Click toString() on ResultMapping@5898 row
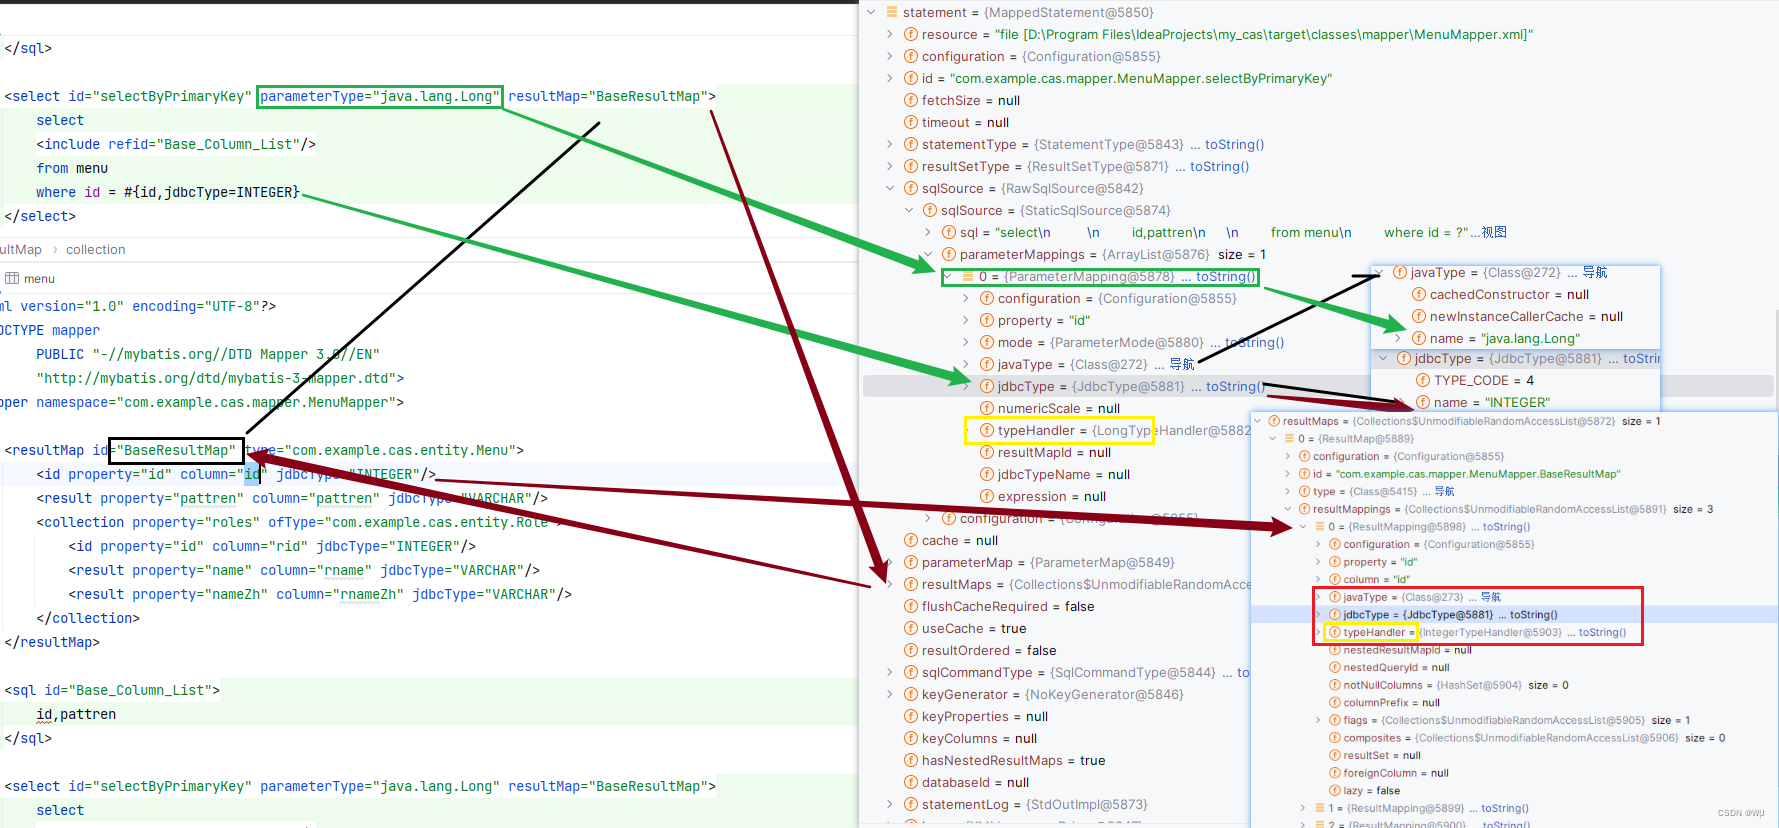Viewport: 1779px width, 828px height. click(x=1506, y=526)
